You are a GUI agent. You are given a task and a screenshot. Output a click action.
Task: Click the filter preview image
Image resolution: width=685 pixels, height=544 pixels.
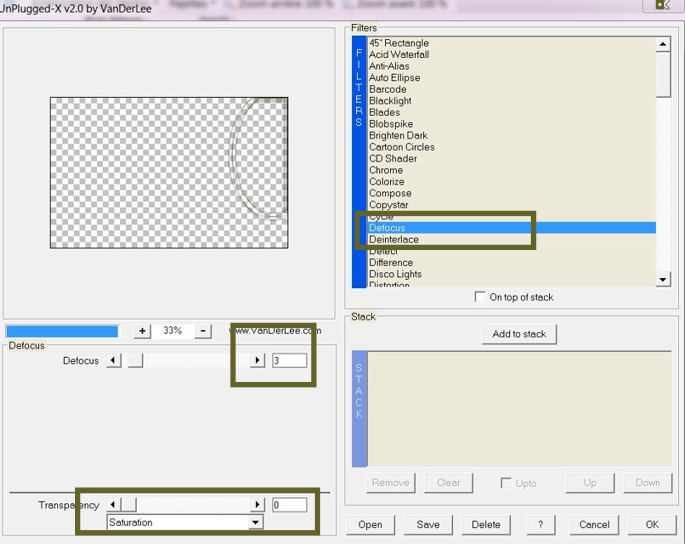coord(169,173)
